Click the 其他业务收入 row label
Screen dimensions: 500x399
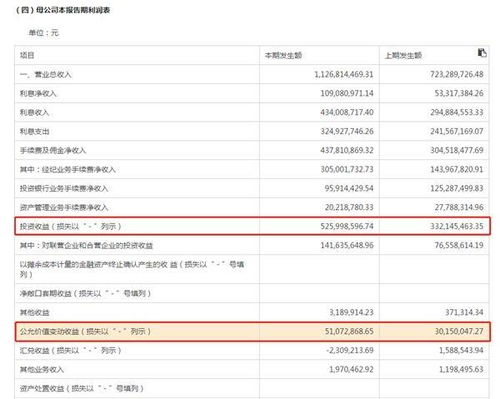click(x=42, y=369)
